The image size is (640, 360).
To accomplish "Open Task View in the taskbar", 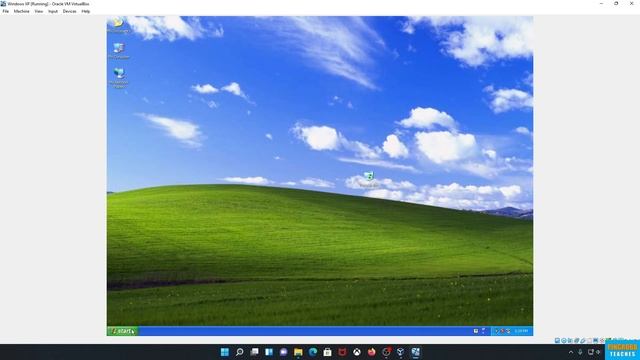I will [254, 352].
